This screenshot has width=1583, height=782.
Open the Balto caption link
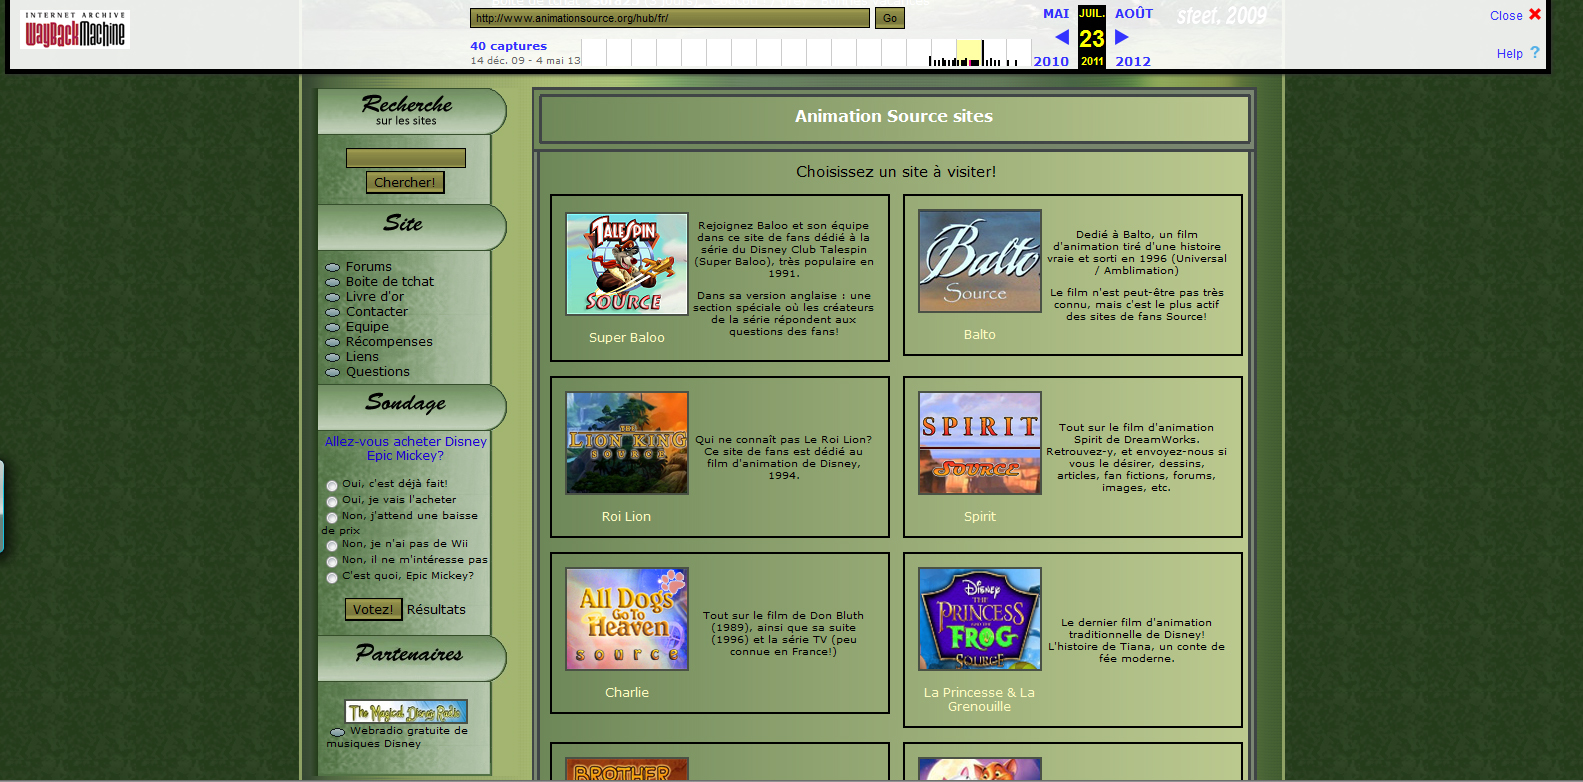pyautogui.click(x=980, y=335)
